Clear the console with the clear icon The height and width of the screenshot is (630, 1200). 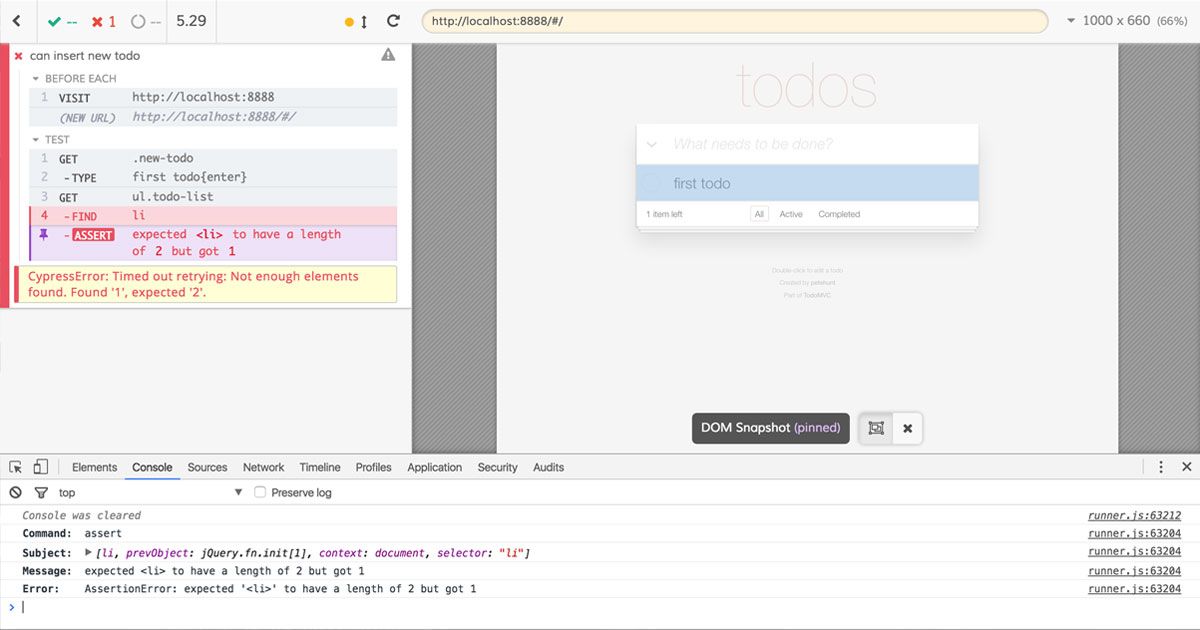16,492
